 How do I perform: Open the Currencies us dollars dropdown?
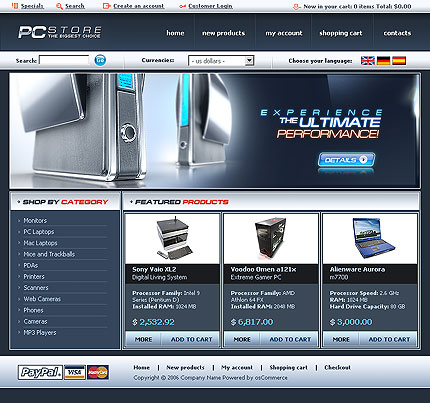(221, 61)
